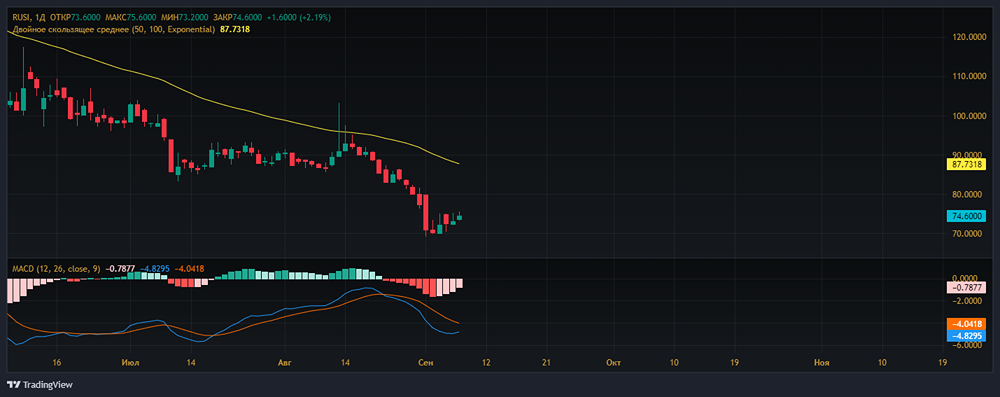This screenshot has height=397, width=1000.
Task: Click the 70.0000 price-scale label
Action: tap(968, 234)
